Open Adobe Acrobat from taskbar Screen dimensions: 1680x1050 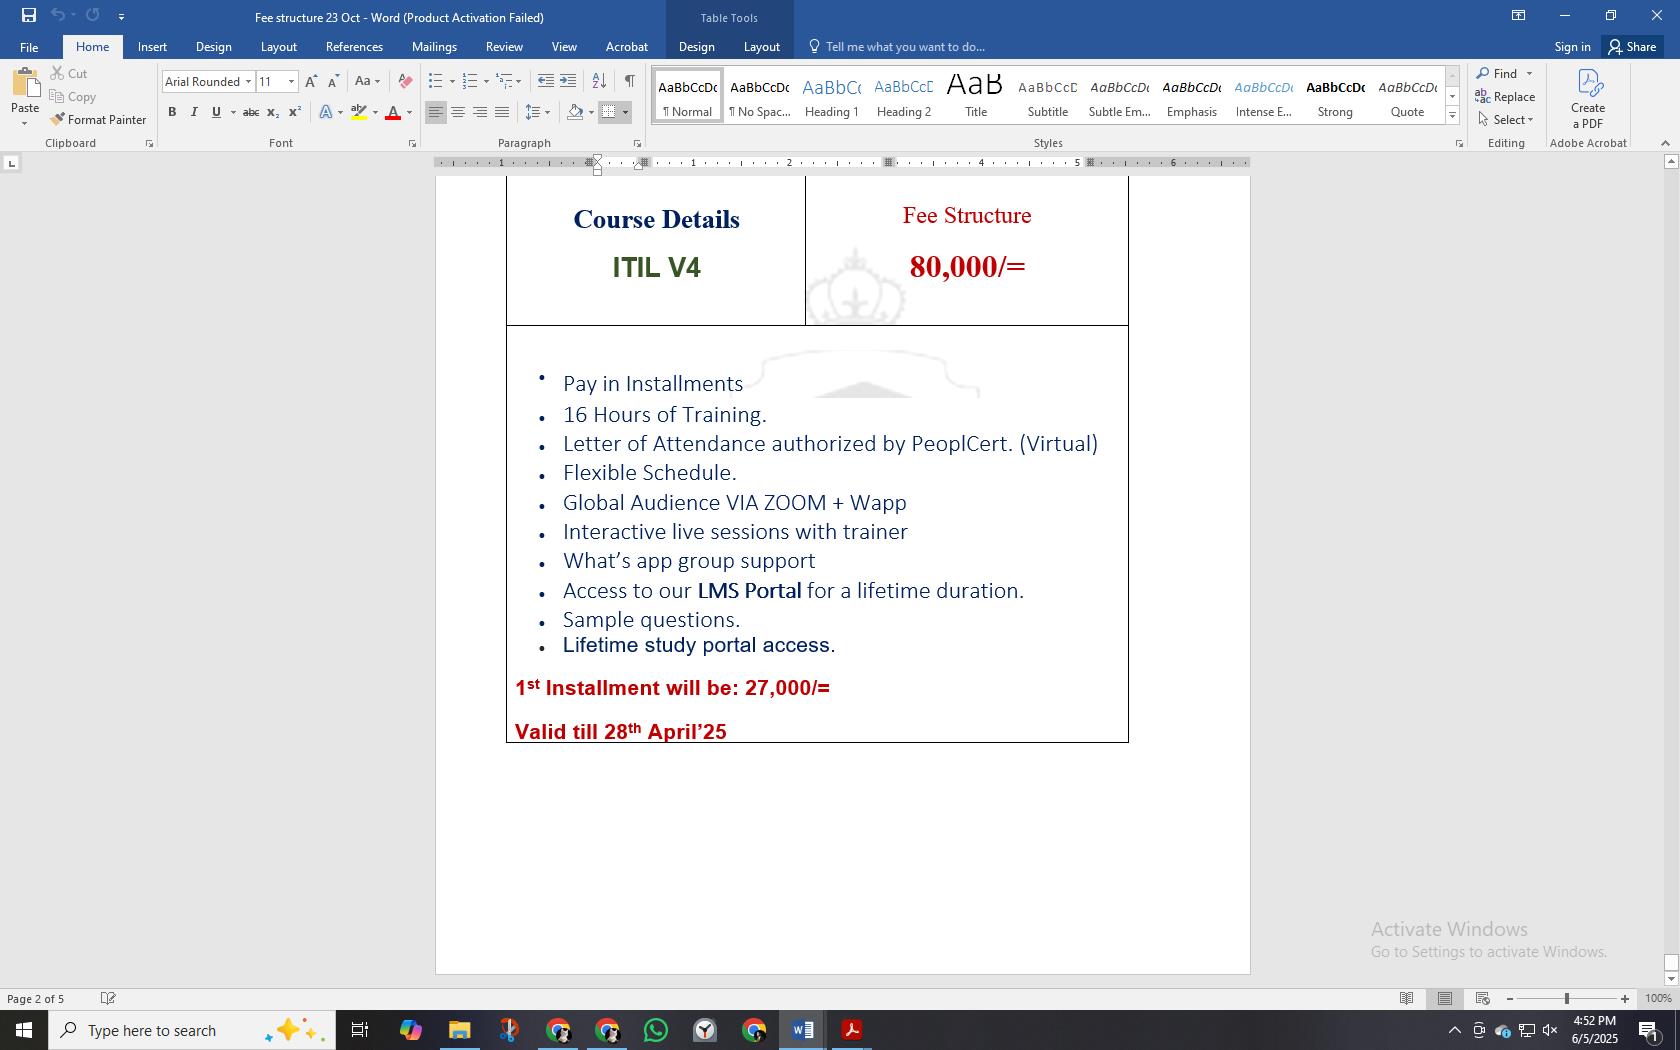(x=852, y=1030)
